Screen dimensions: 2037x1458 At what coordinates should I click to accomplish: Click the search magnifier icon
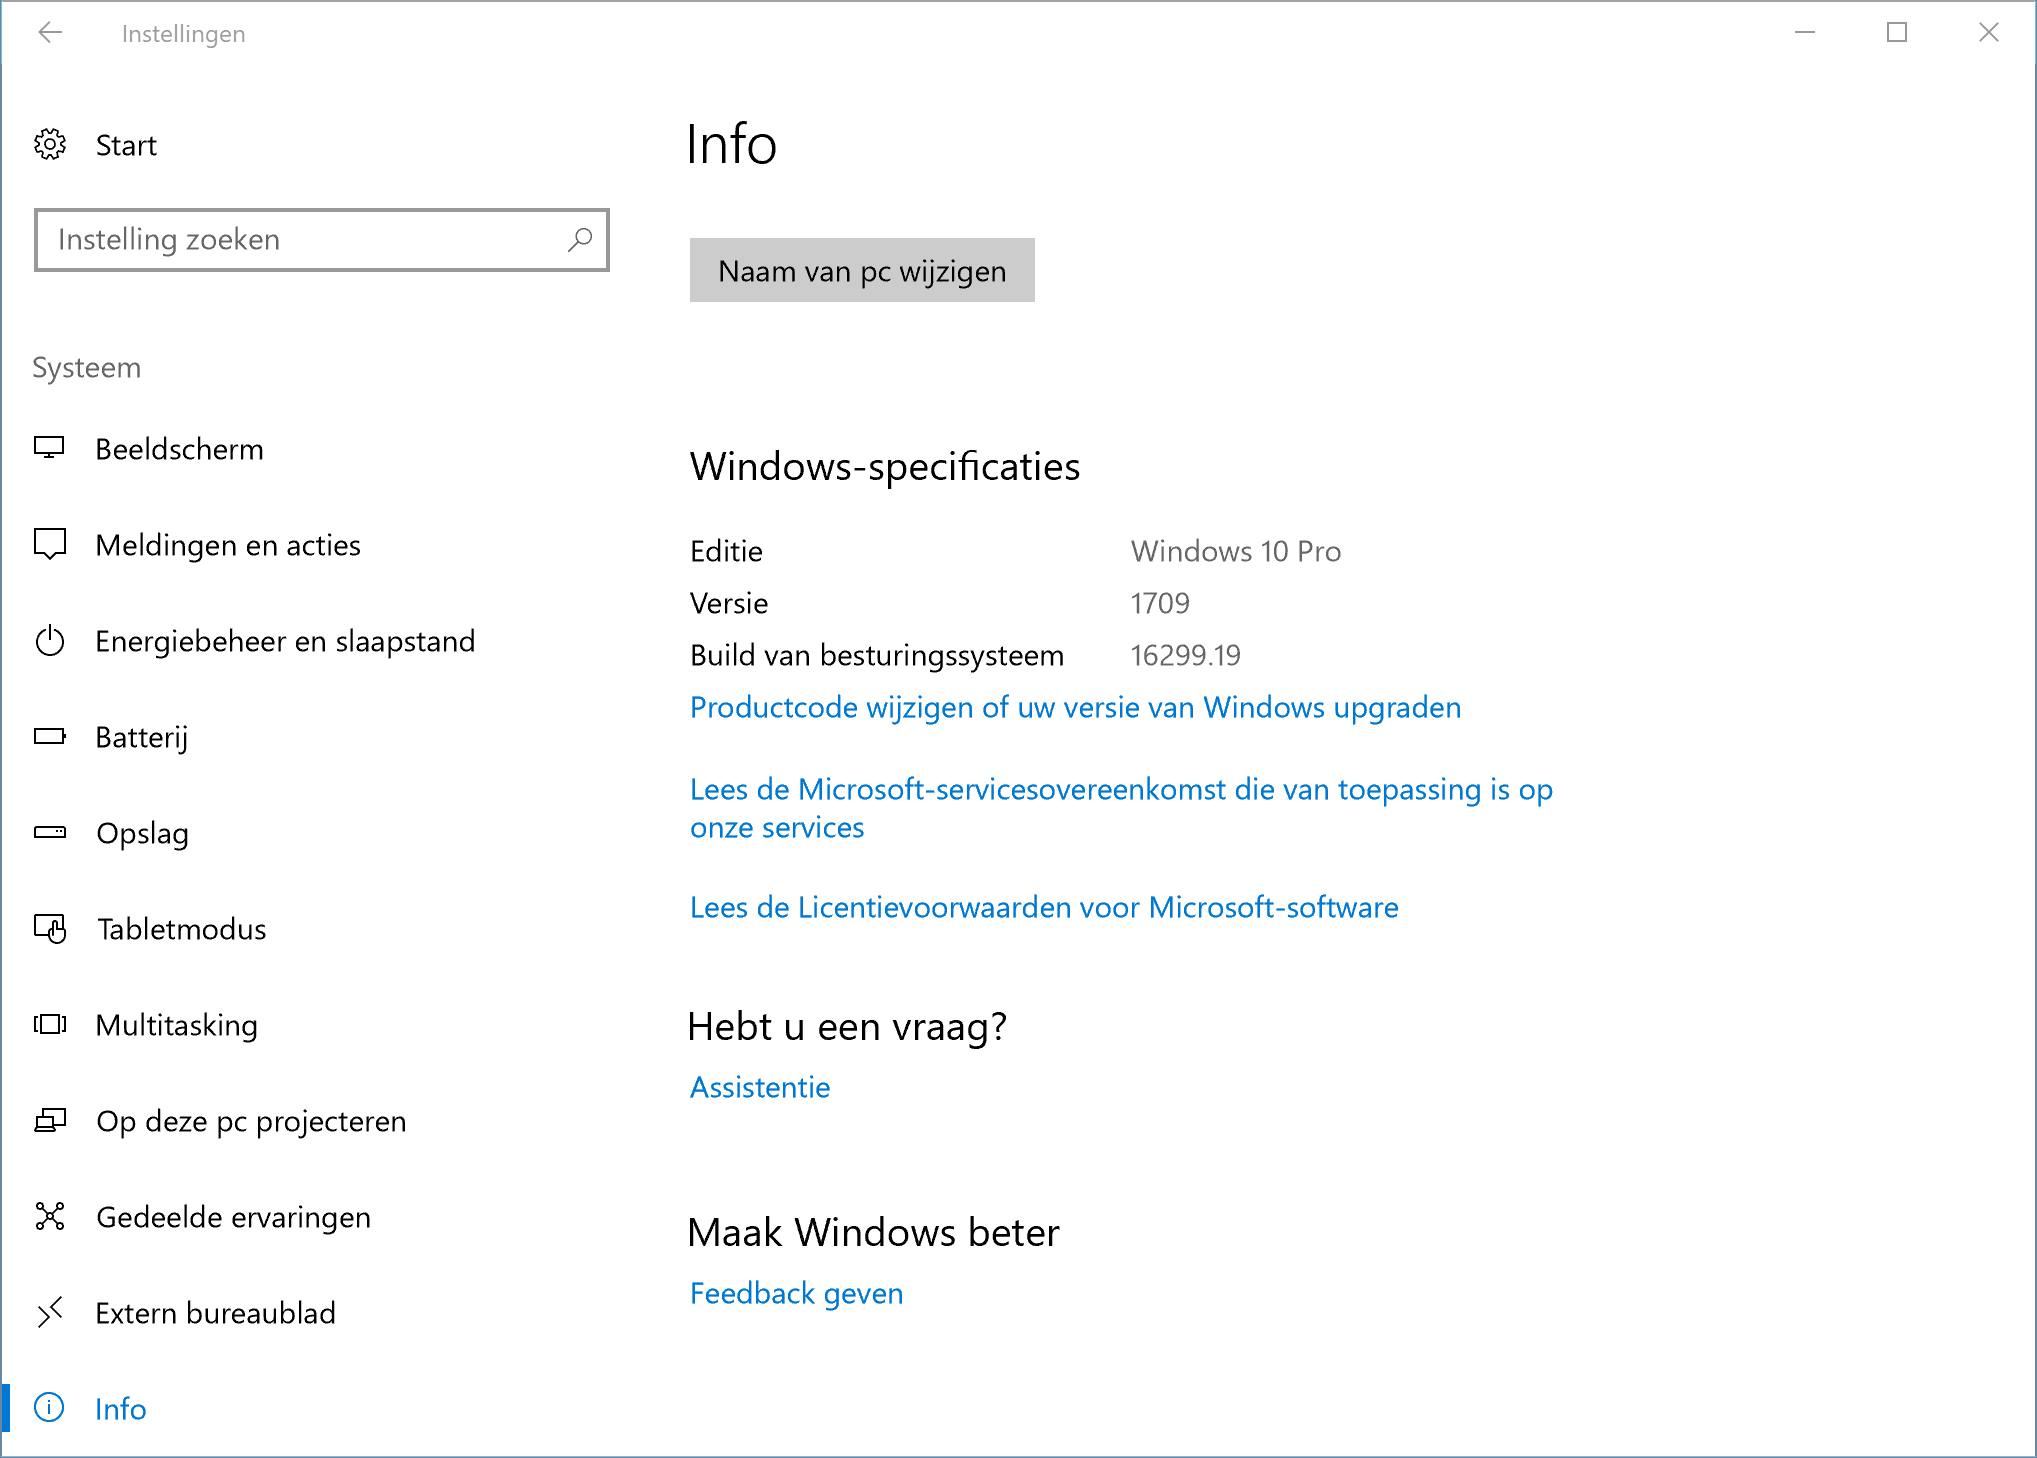pyautogui.click(x=580, y=240)
